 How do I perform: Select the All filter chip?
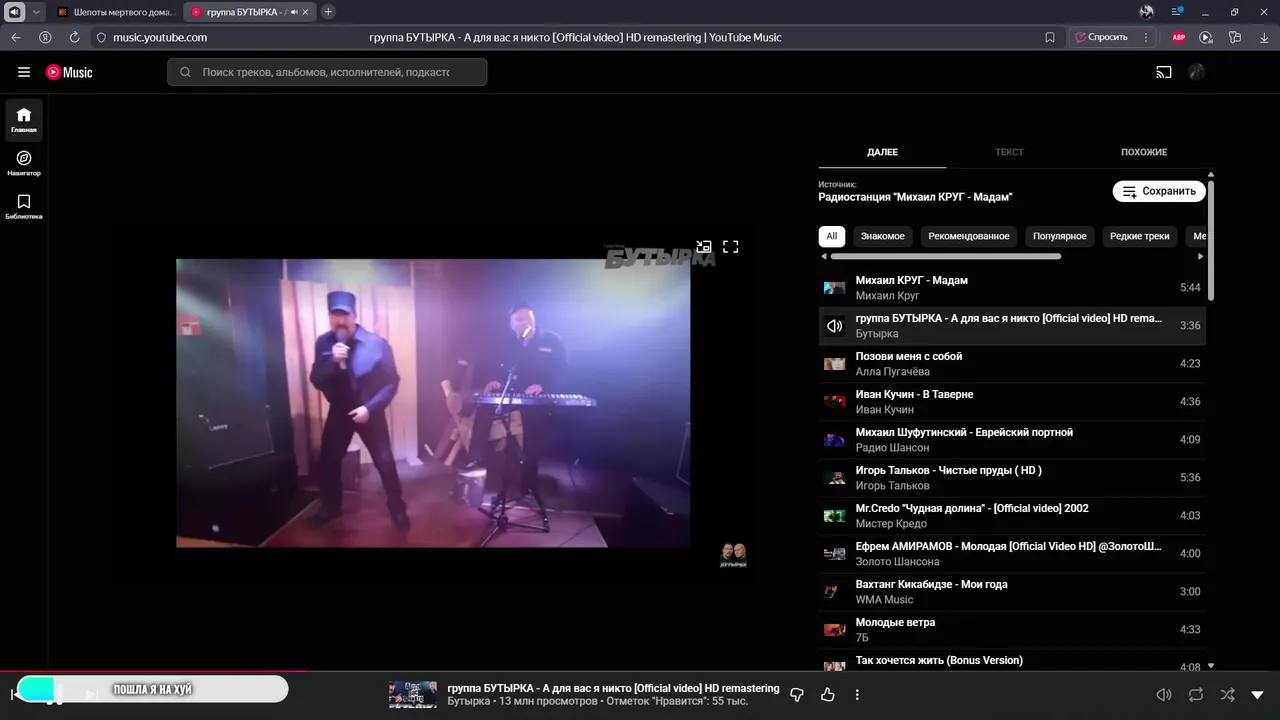(831, 236)
